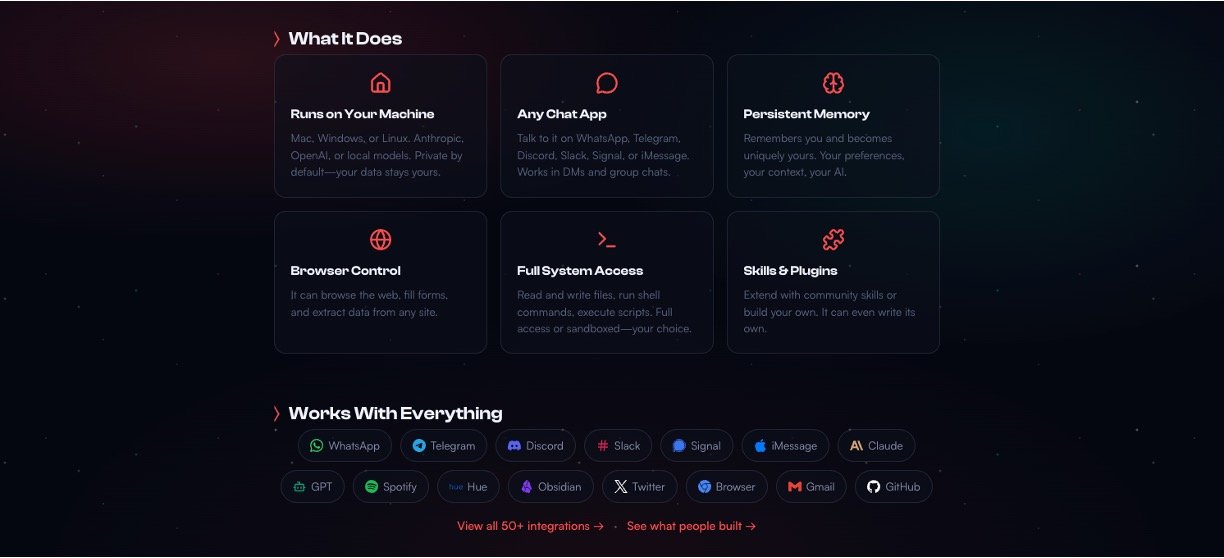Open the Gmail integration pill

[811, 487]
